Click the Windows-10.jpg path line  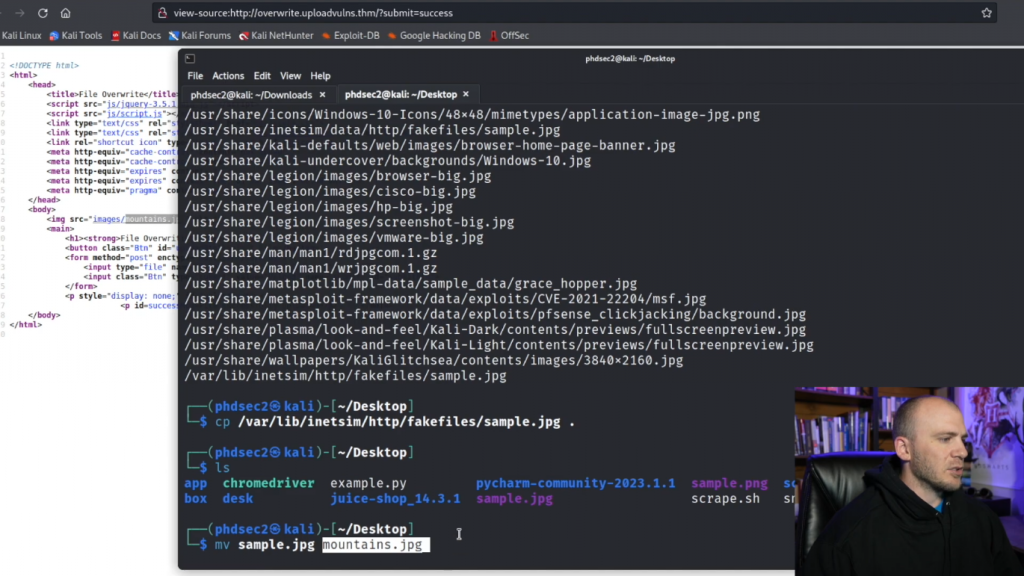(x=387, y=161)
